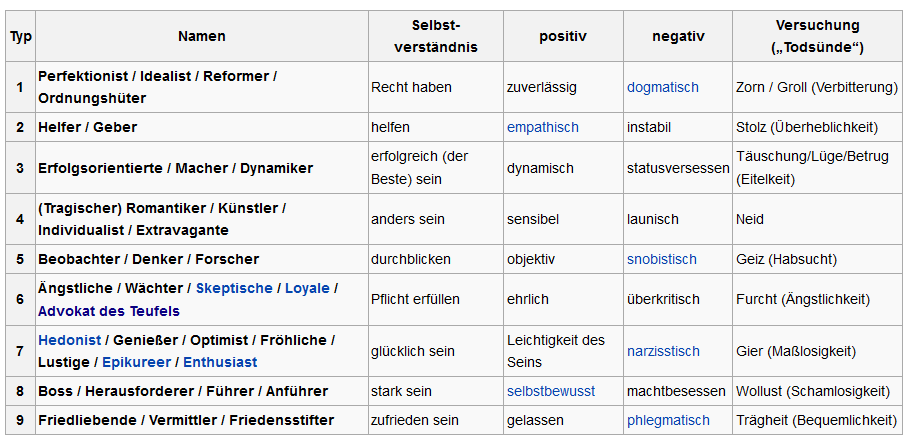Screen dimensions: 913x444
Task: Click the phlegmatisch link
Action: coord(668,420)
